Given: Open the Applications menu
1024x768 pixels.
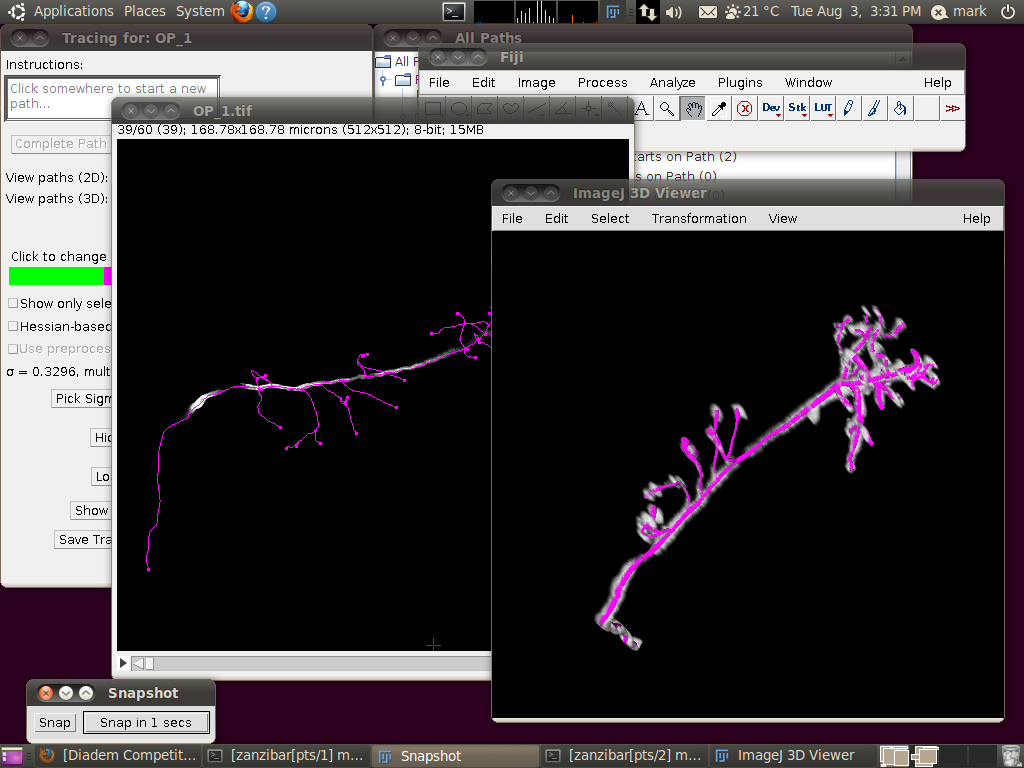Looking at the screenshot, I should tap(73, 11).
